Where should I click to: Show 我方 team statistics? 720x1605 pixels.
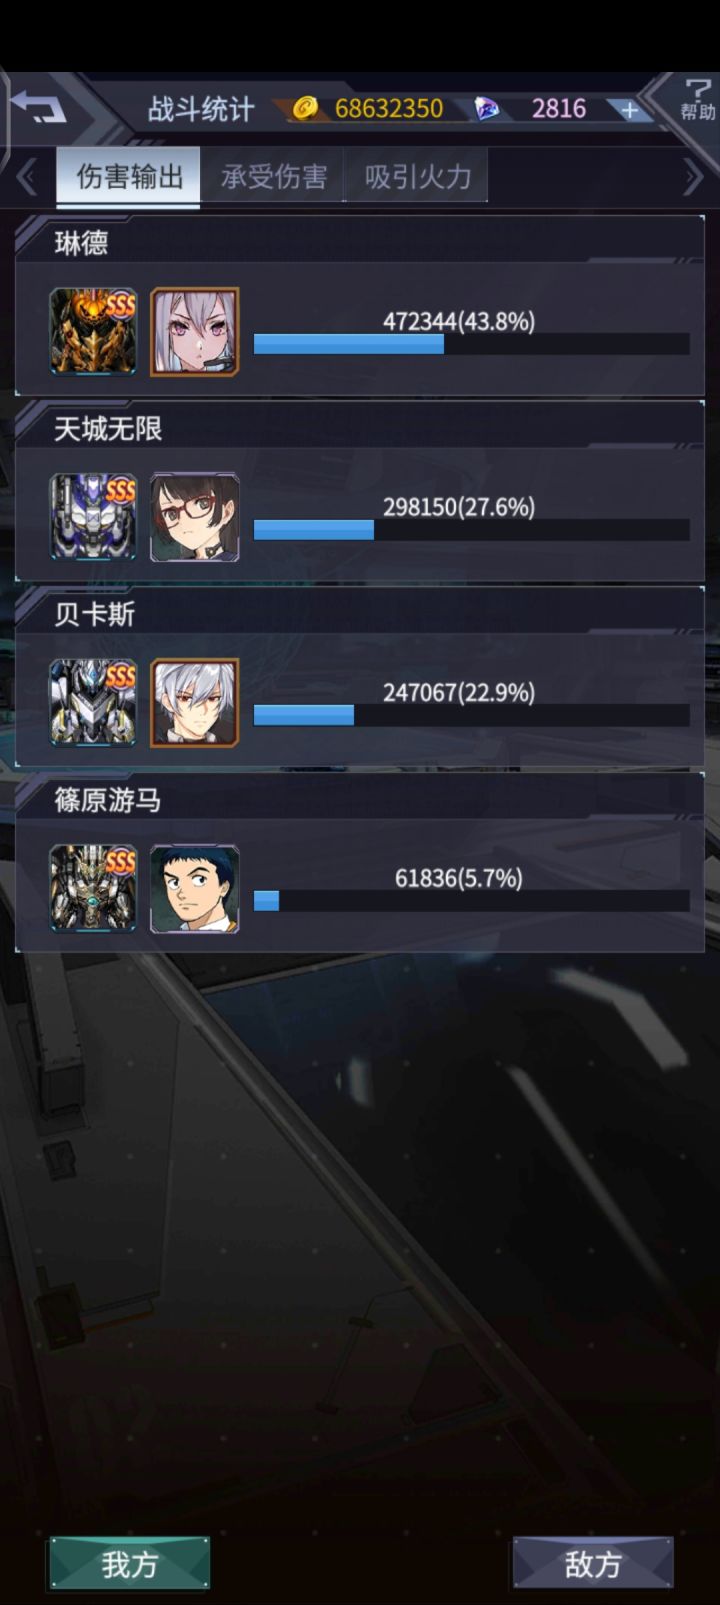point(130,1563)
